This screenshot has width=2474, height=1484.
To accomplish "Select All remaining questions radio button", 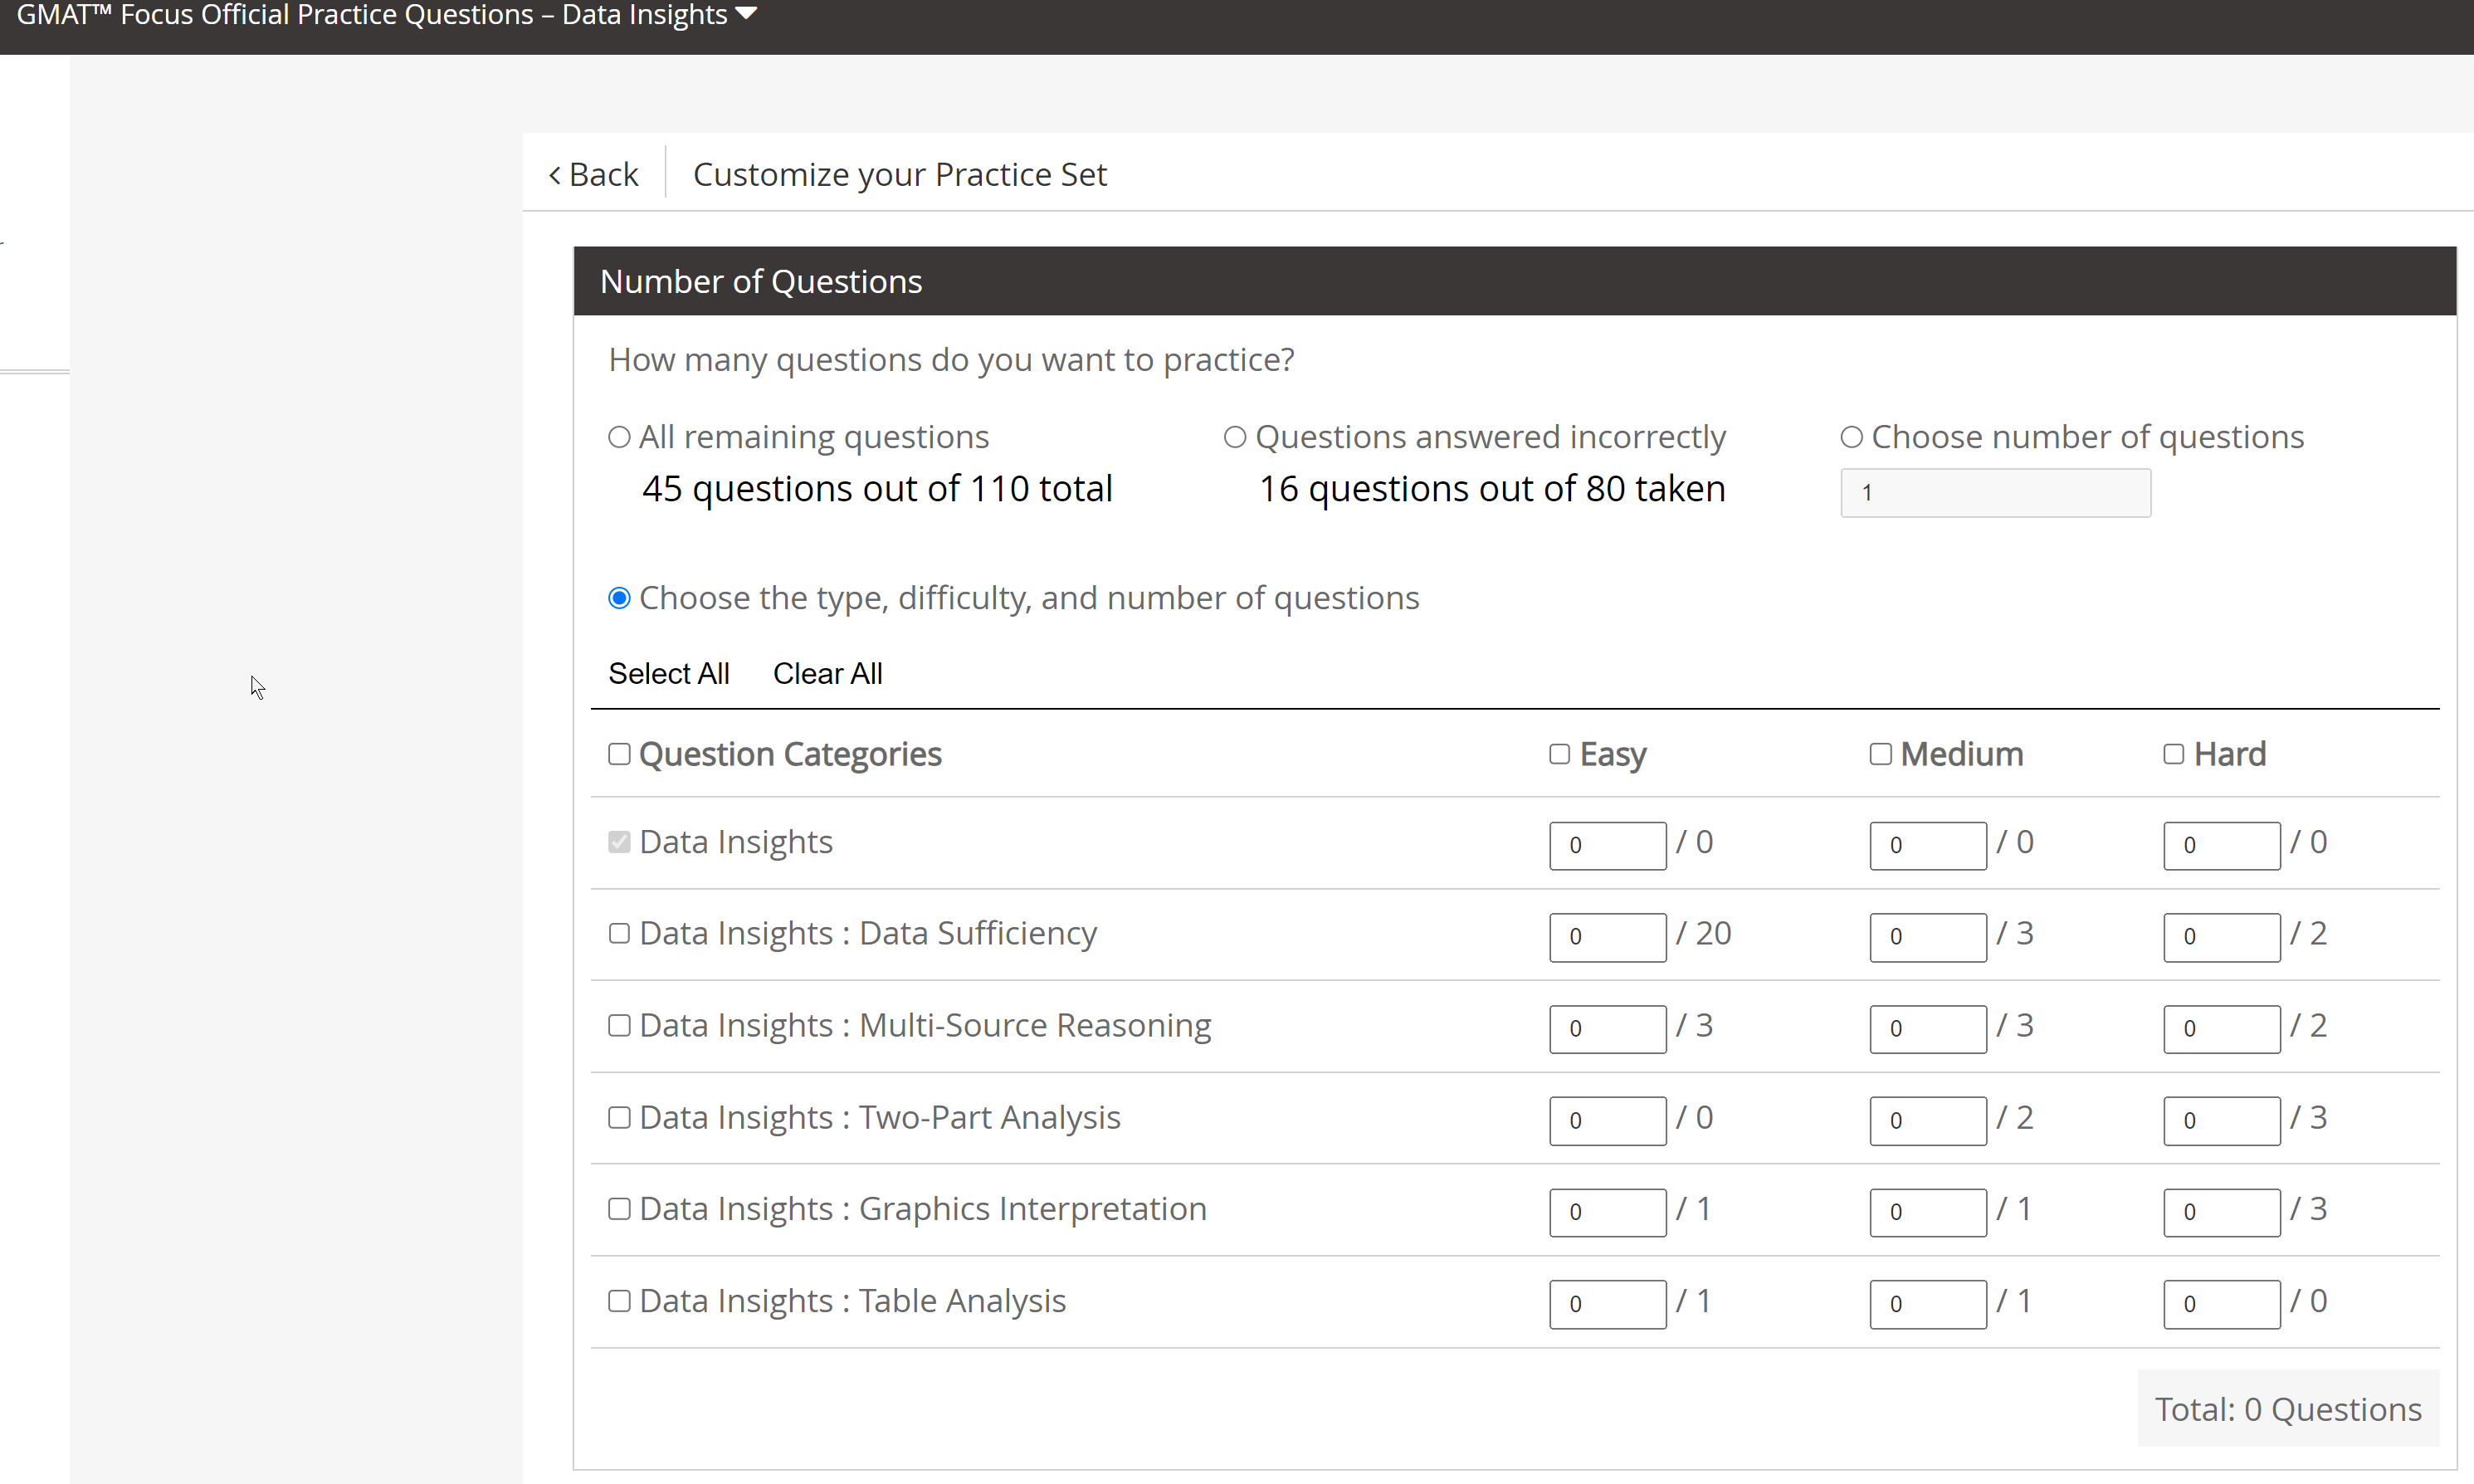I will [619, 437].
